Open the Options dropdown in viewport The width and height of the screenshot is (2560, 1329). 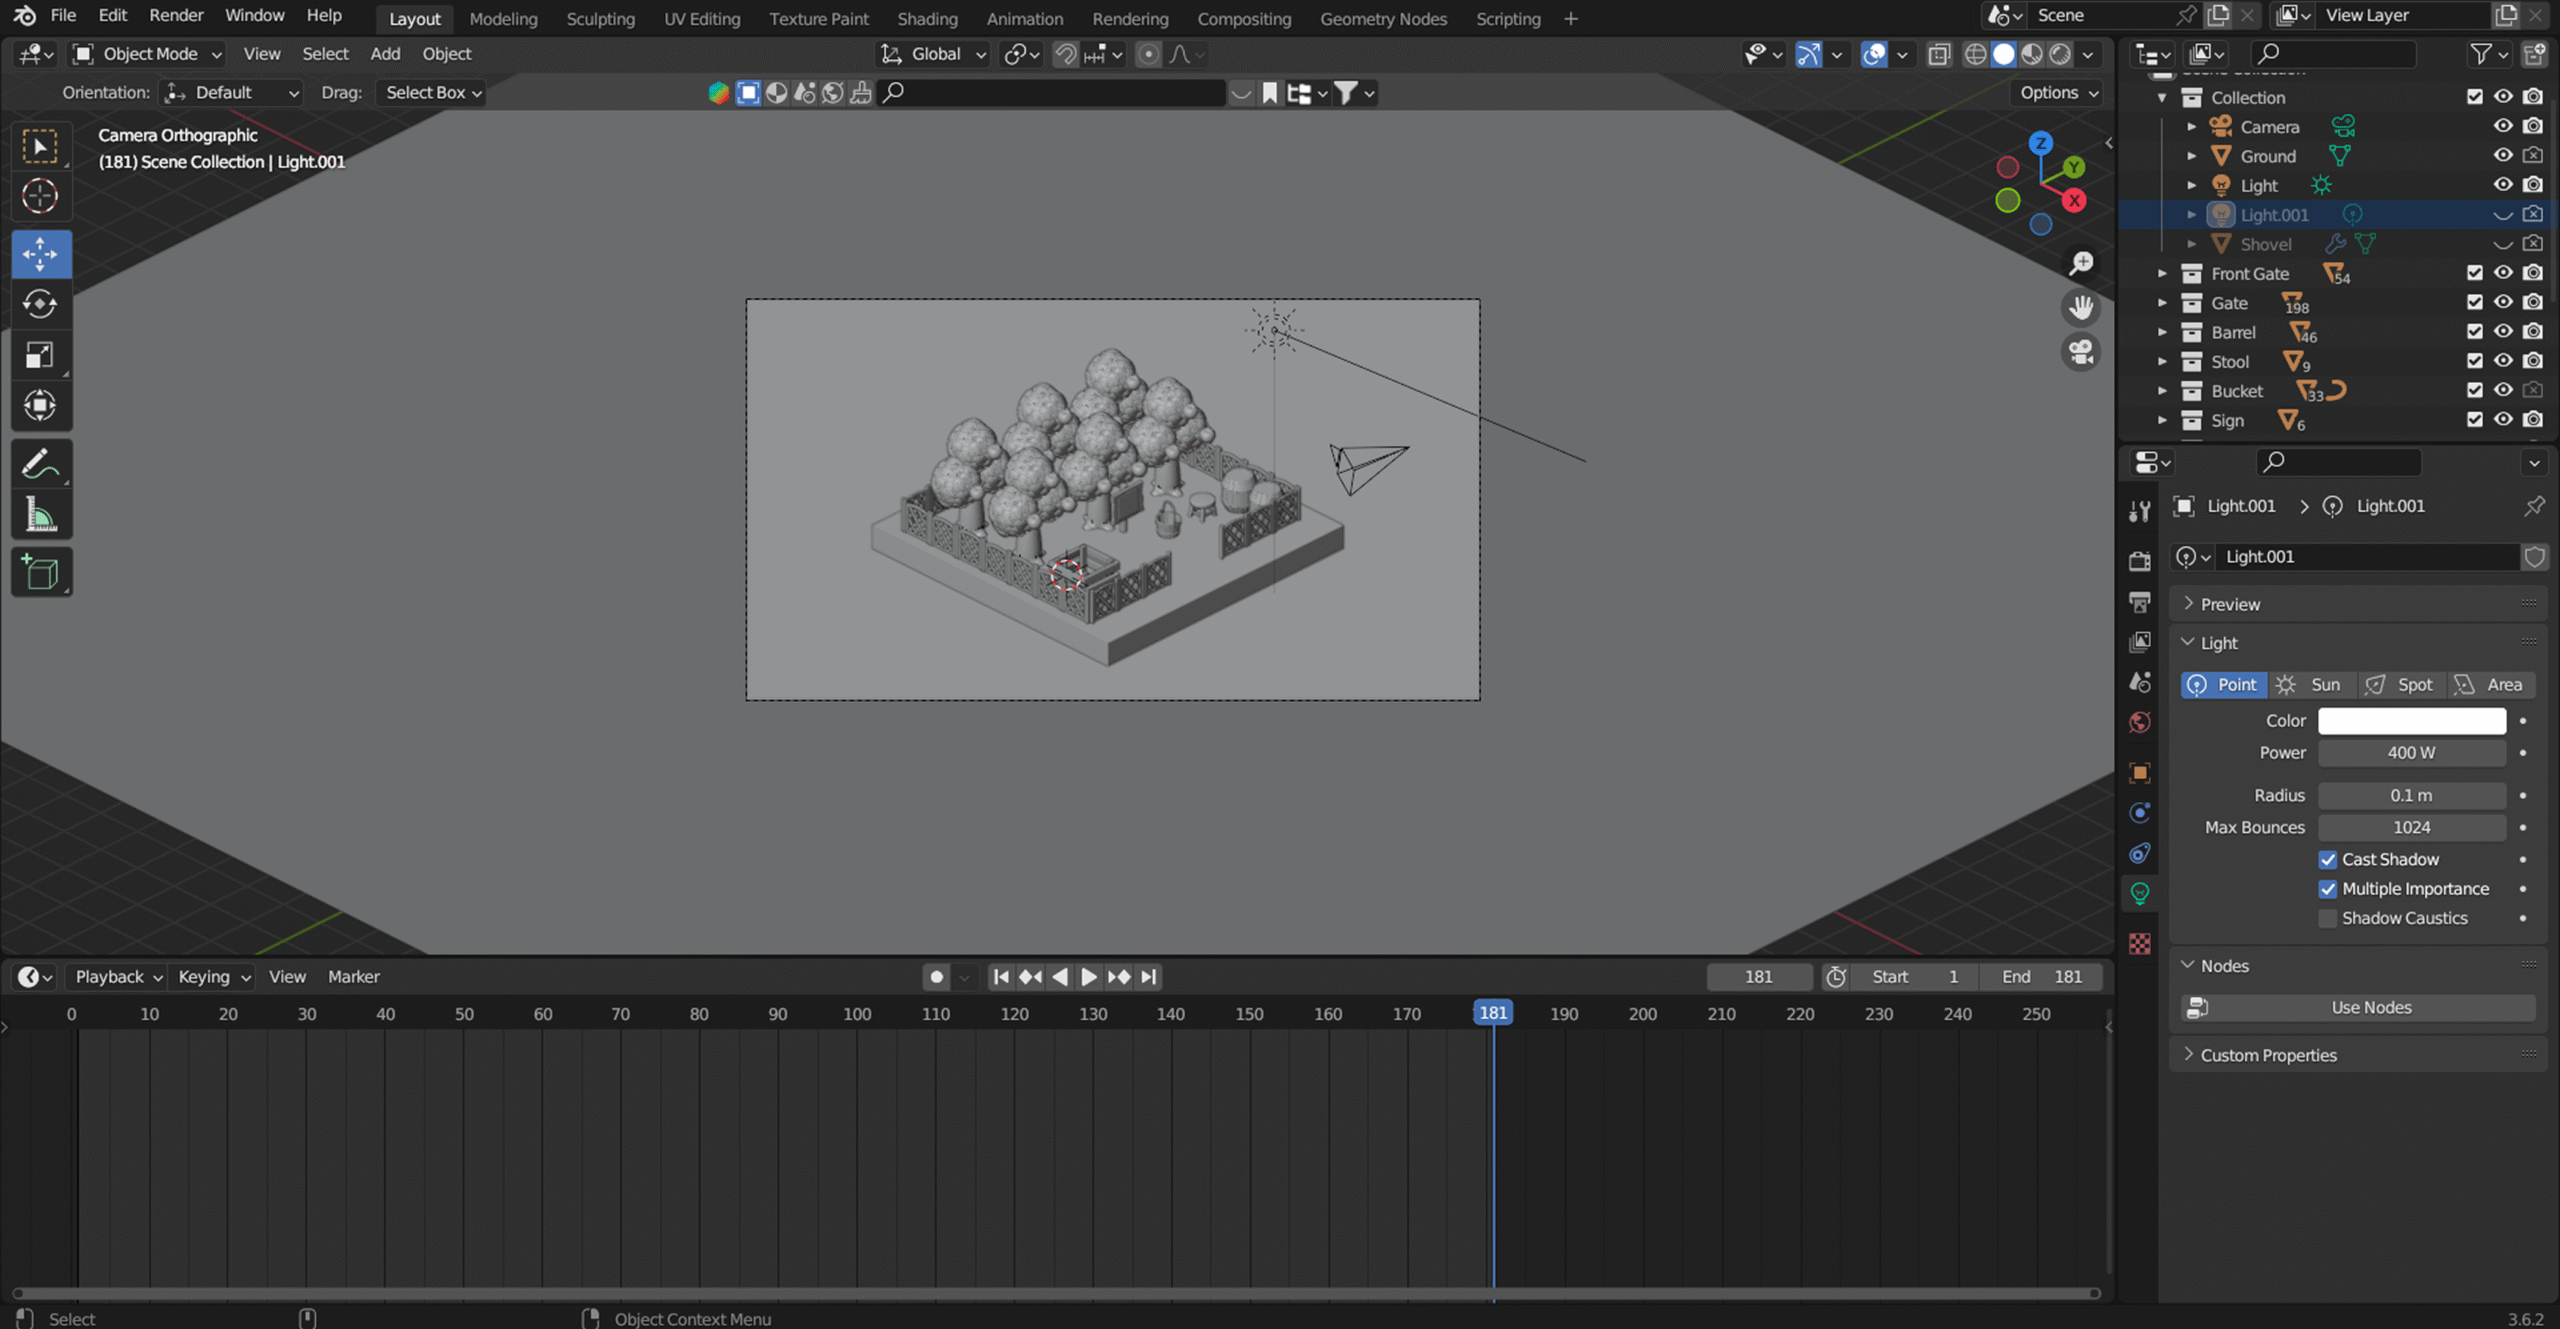(x=2058, y=92)
